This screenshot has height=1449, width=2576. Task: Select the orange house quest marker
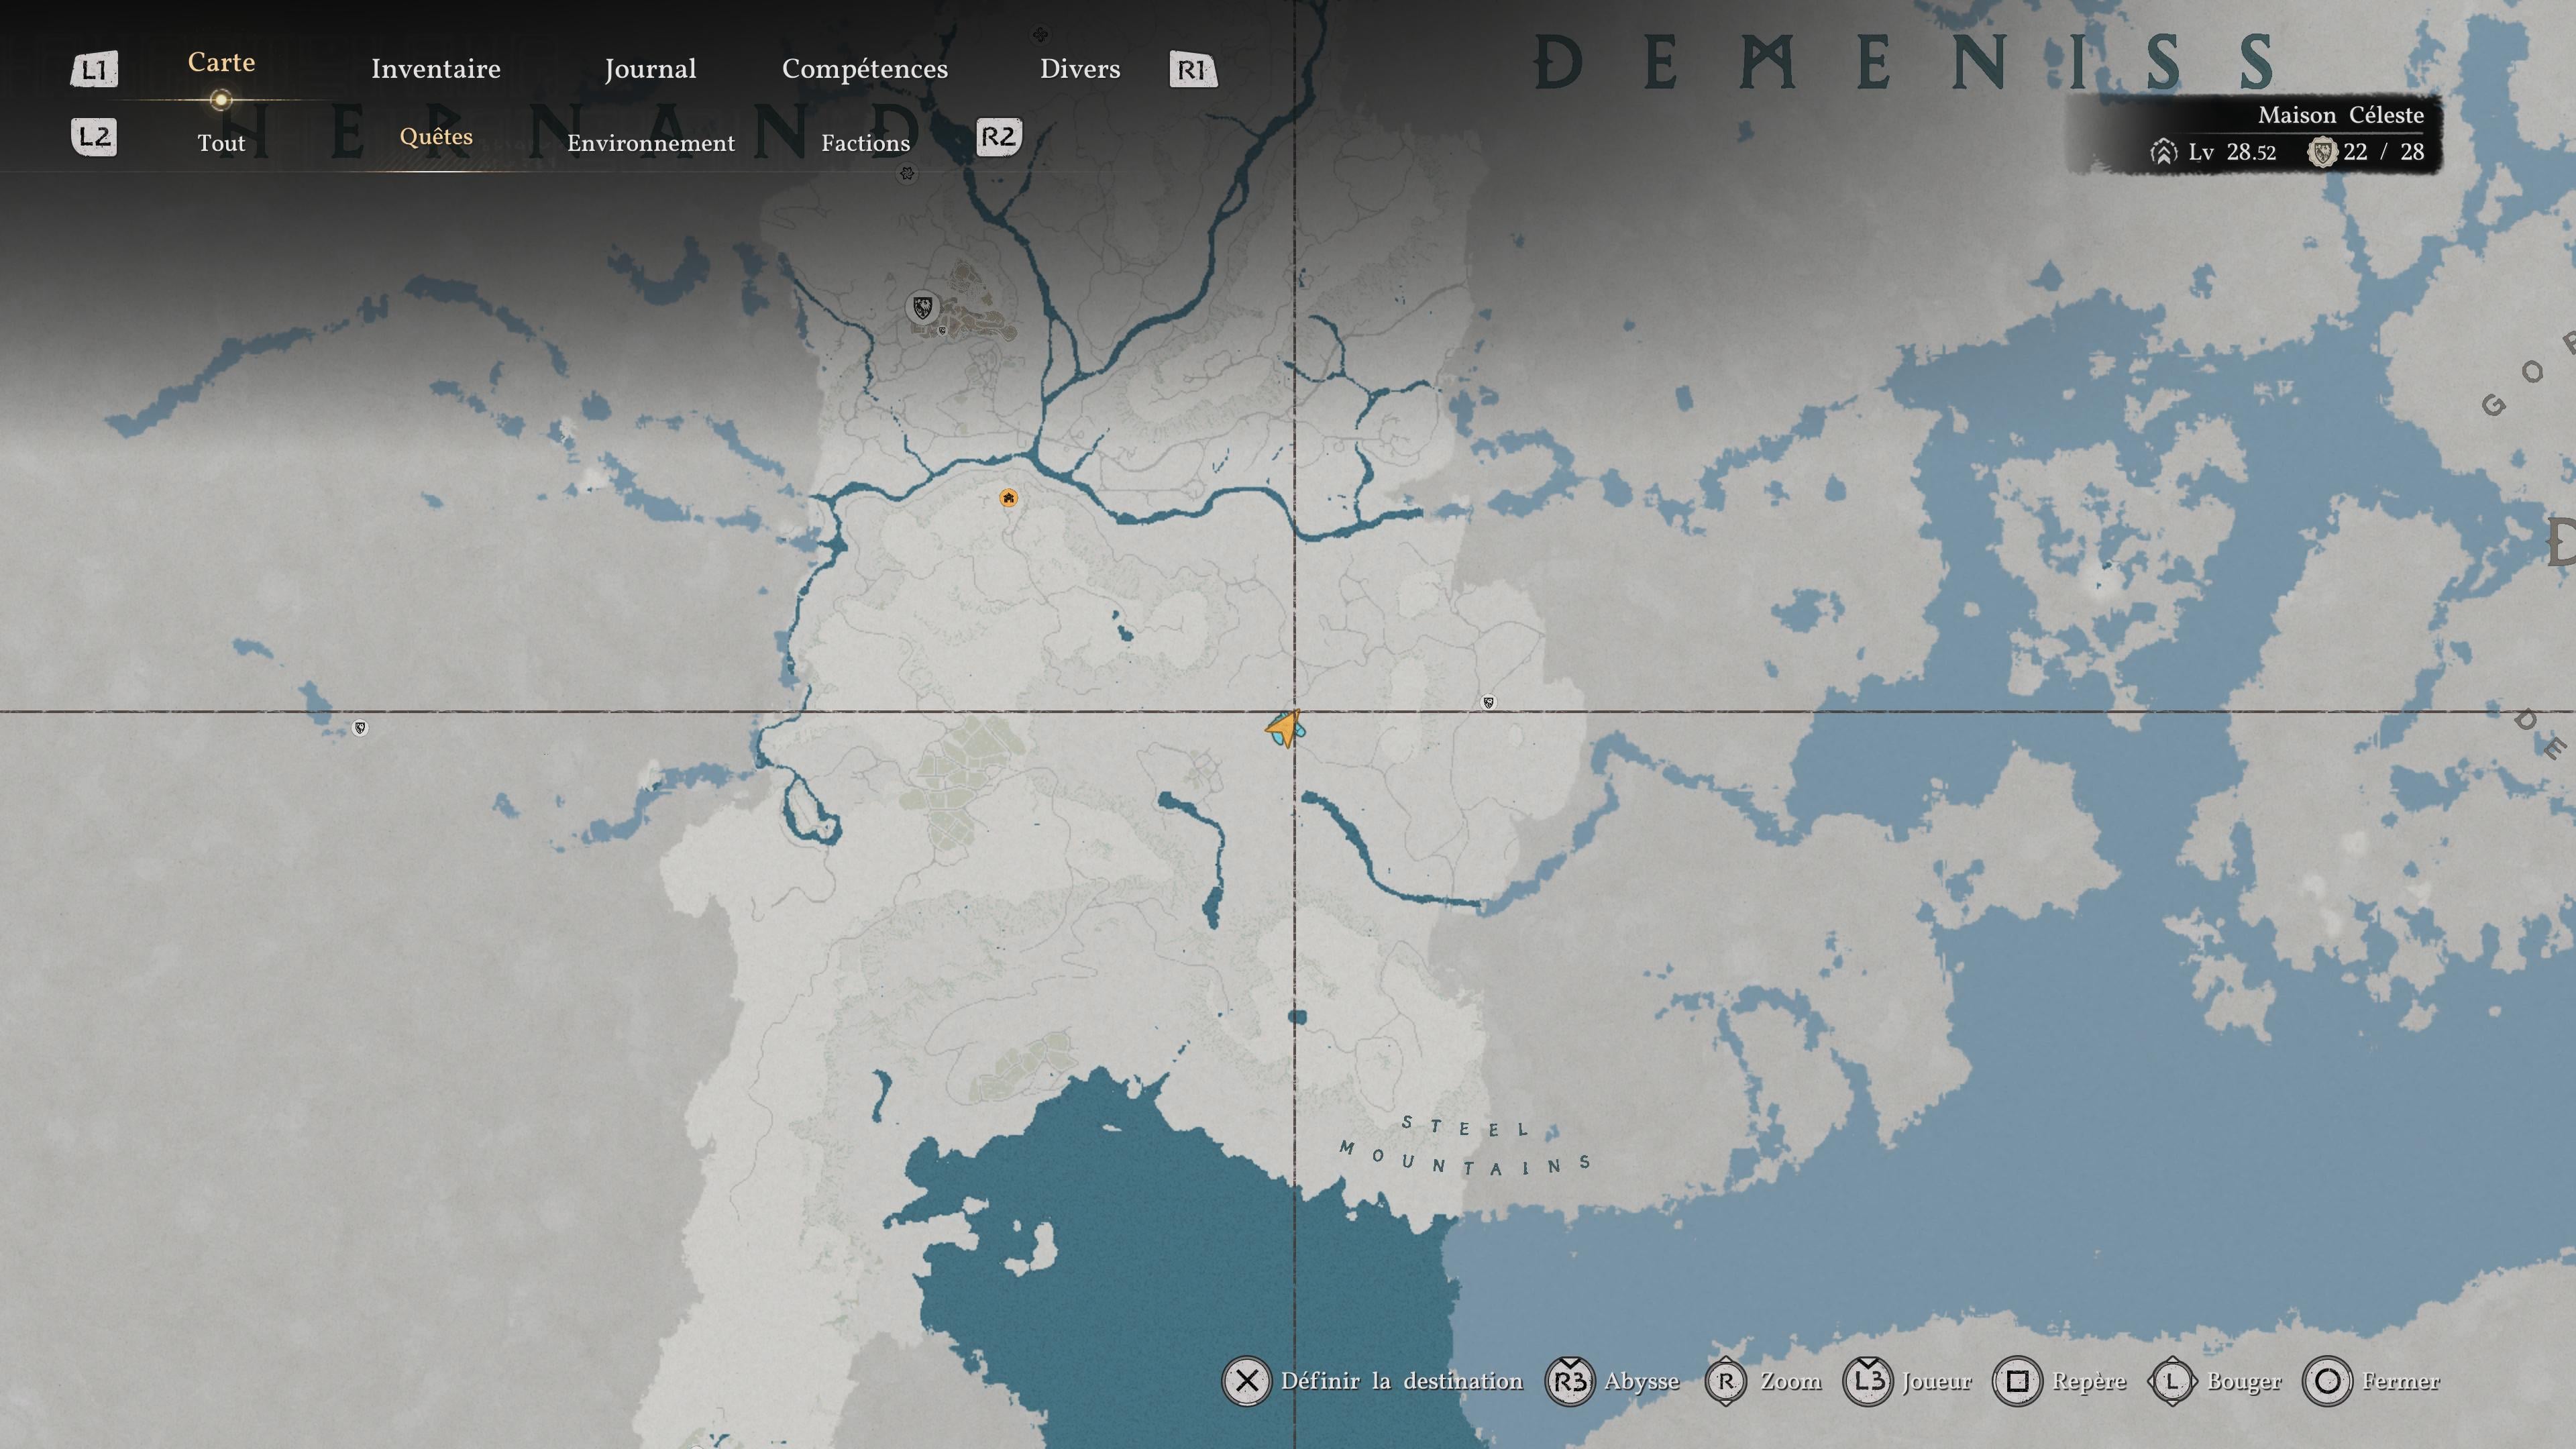pyautogui.click(x=1008, y=498)
